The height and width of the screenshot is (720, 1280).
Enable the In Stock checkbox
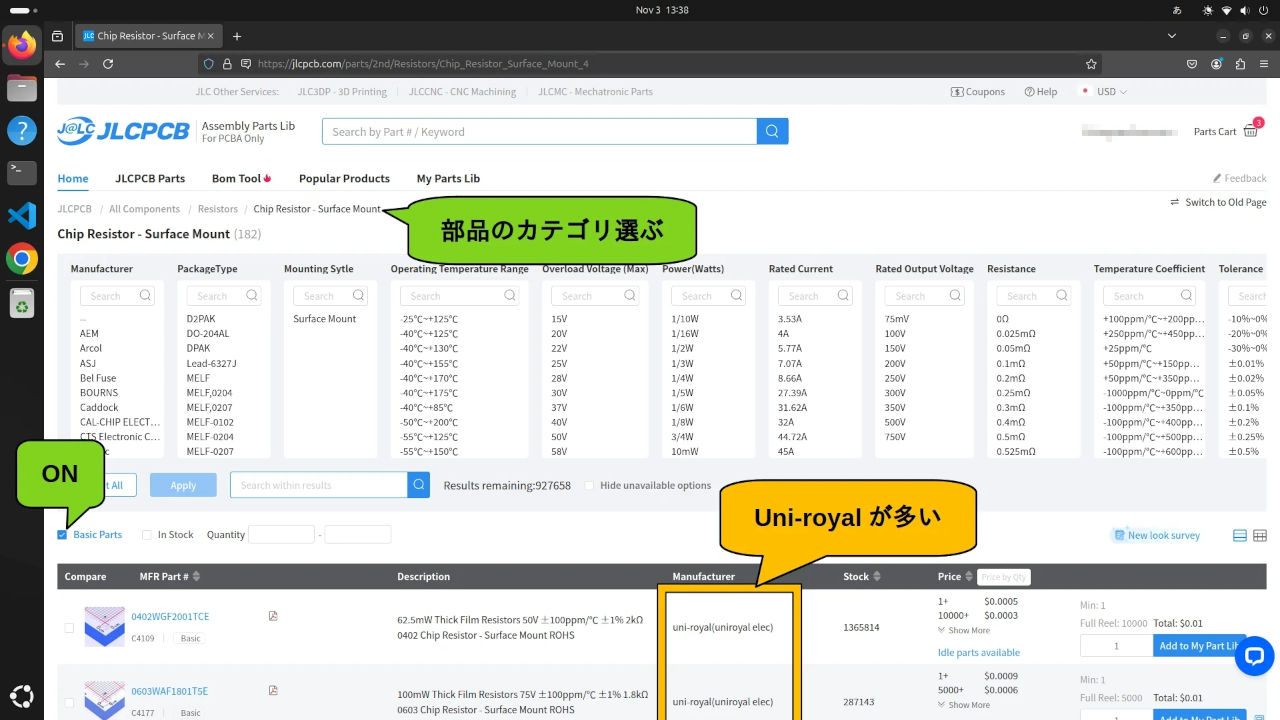pyautogui.click(x=147, y=535)
